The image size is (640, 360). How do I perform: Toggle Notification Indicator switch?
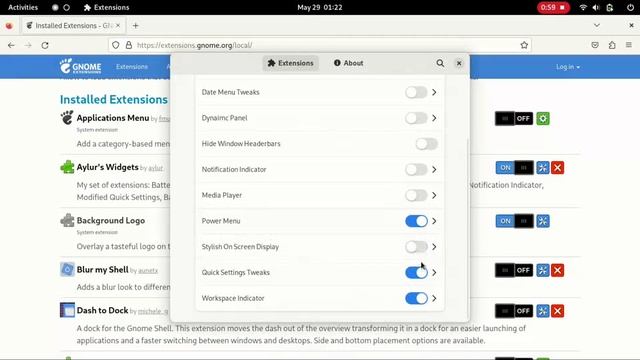click(416, 169)
